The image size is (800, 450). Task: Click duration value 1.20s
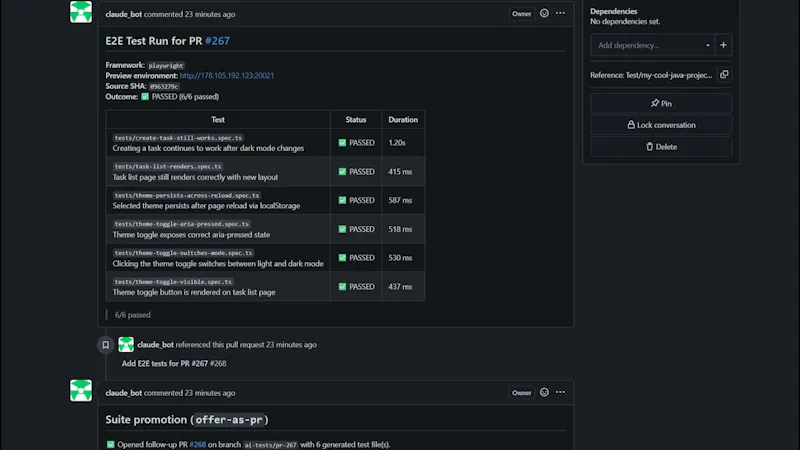tap(397, 143)
